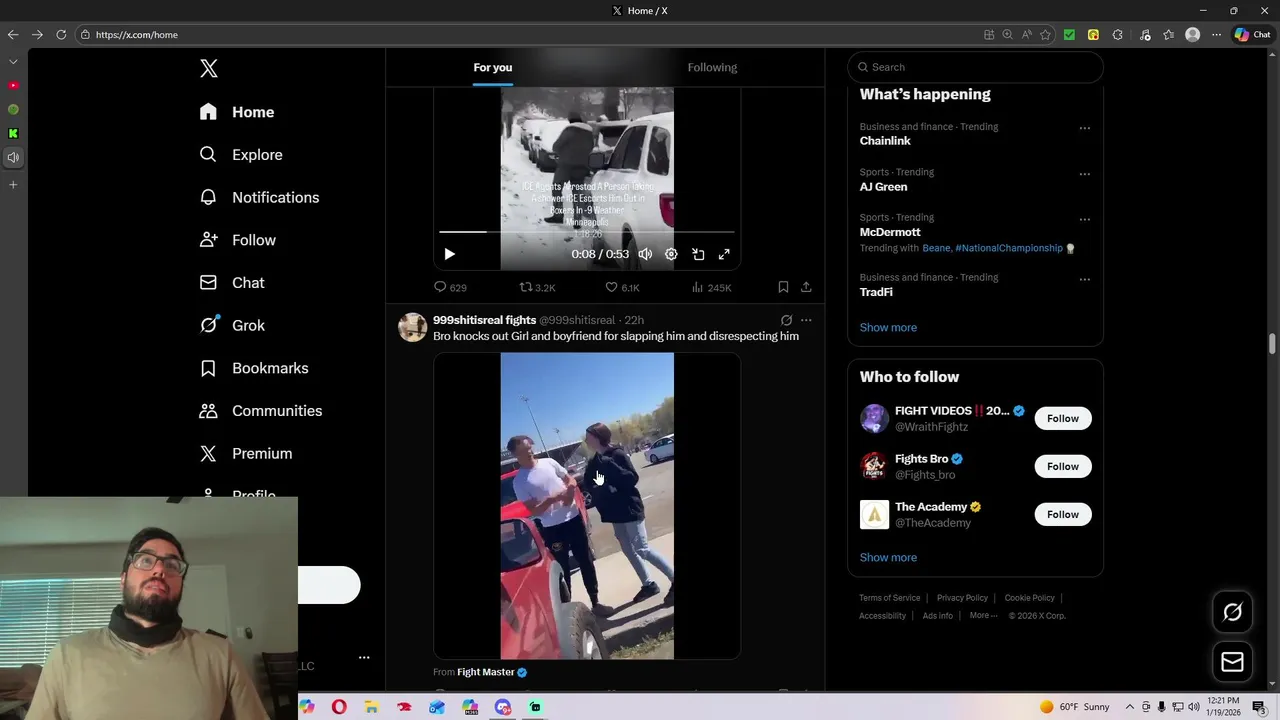The width and height of the screenshot is (1280, 720).
Task: Open Notifications in the sidebar
Action: (x=259, y=197)
